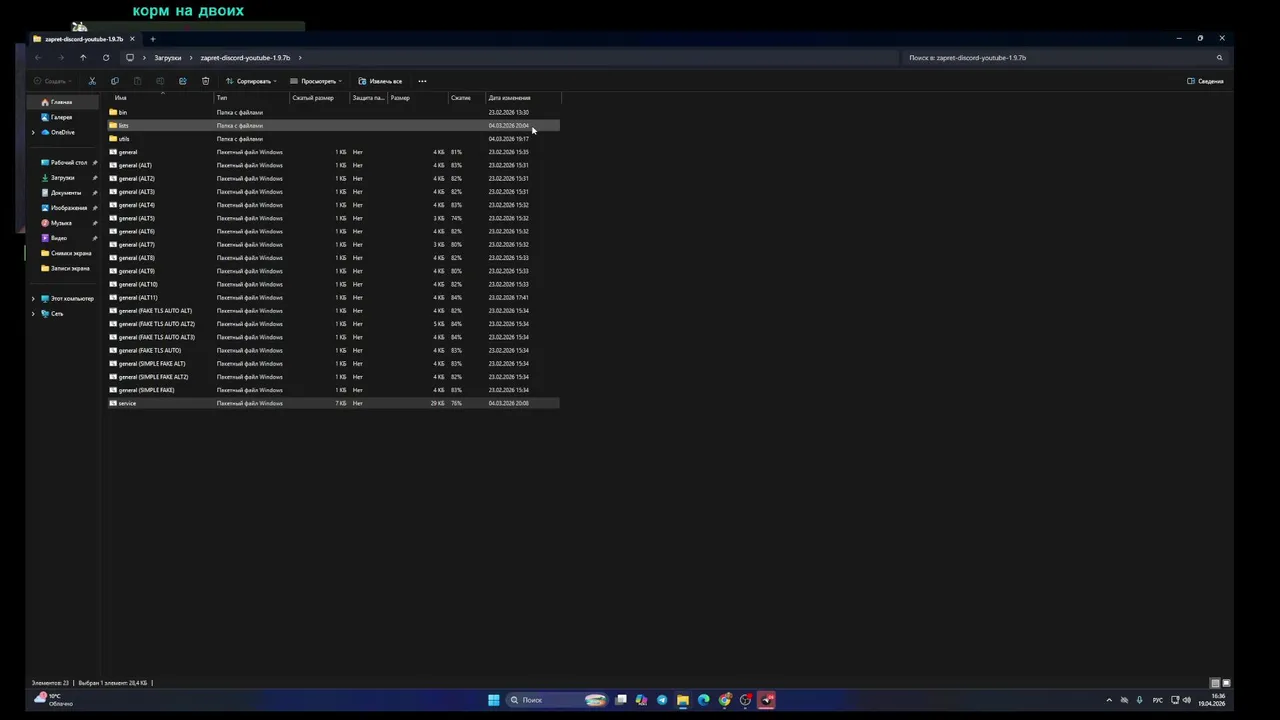This screenshot has width=1280, height=720.
Task: Open the Создать dropdown
Action: 52,81
